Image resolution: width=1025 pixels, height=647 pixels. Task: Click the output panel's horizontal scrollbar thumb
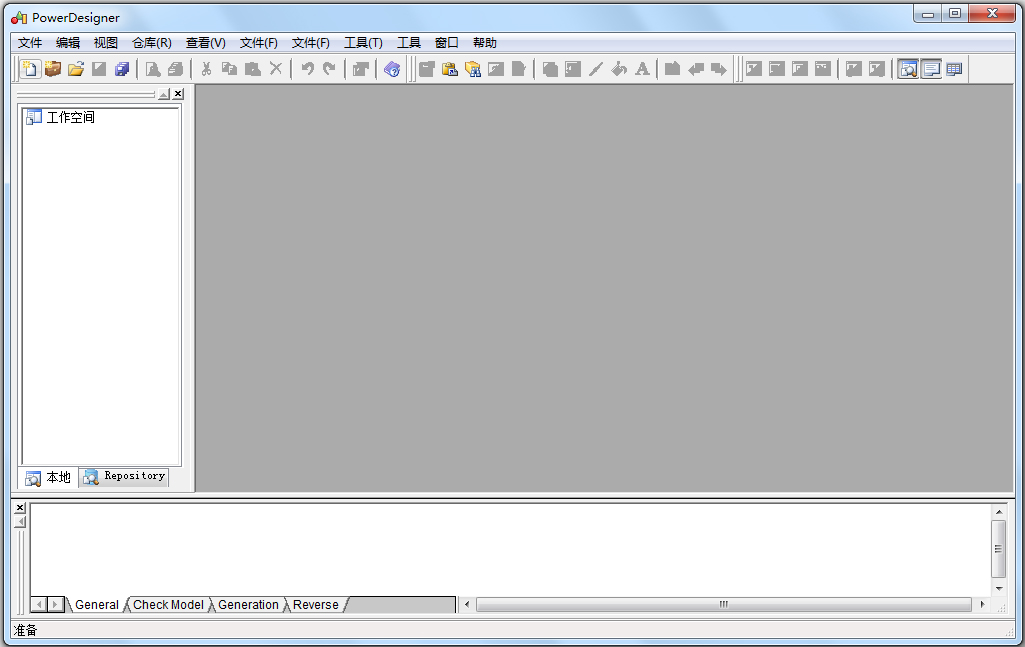pos(723,605)
